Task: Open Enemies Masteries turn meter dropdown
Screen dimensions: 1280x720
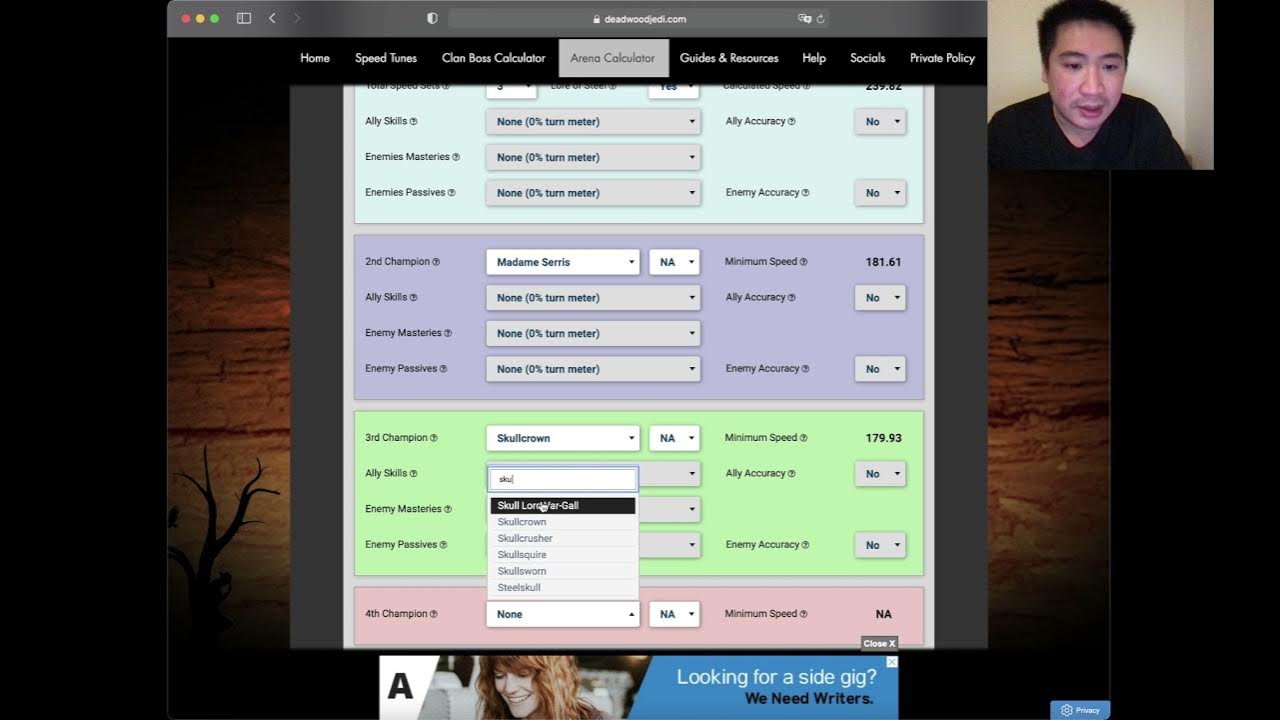Action: tap(593, 157)
